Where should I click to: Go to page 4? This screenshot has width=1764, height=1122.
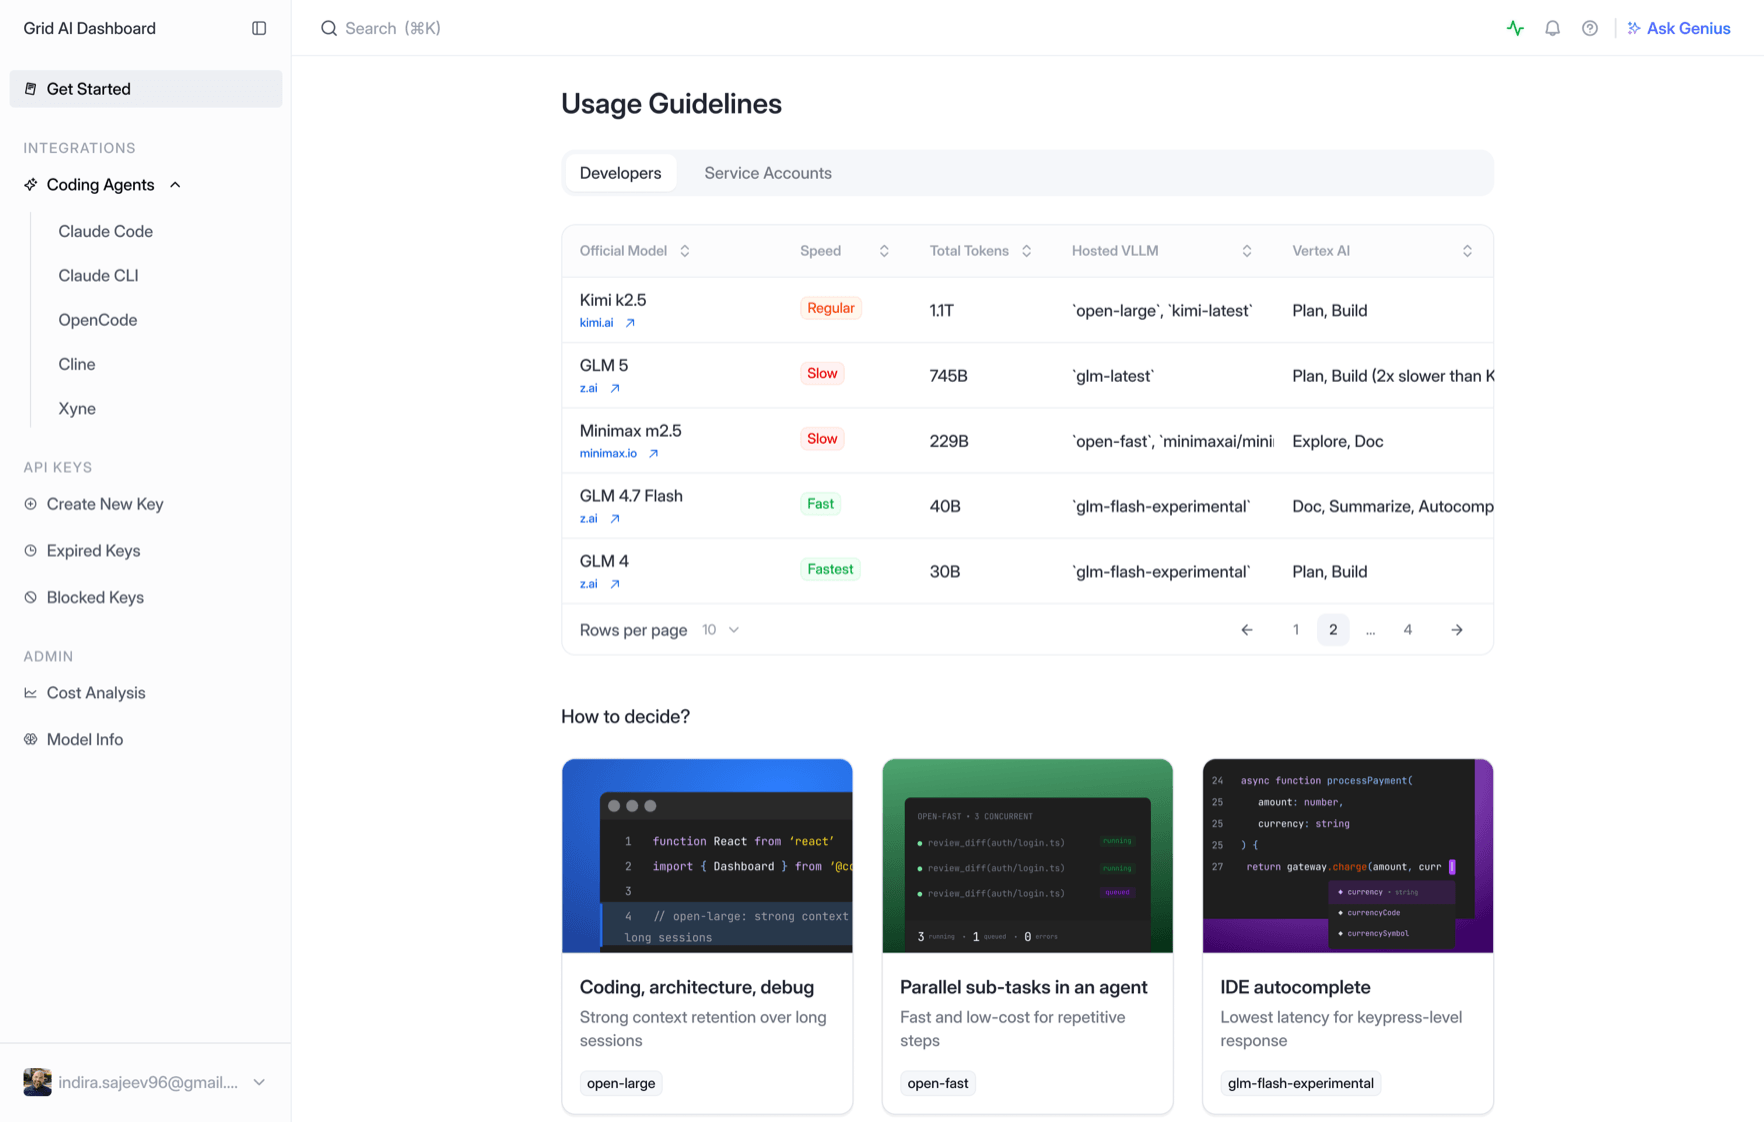[x=1407, y=630]
